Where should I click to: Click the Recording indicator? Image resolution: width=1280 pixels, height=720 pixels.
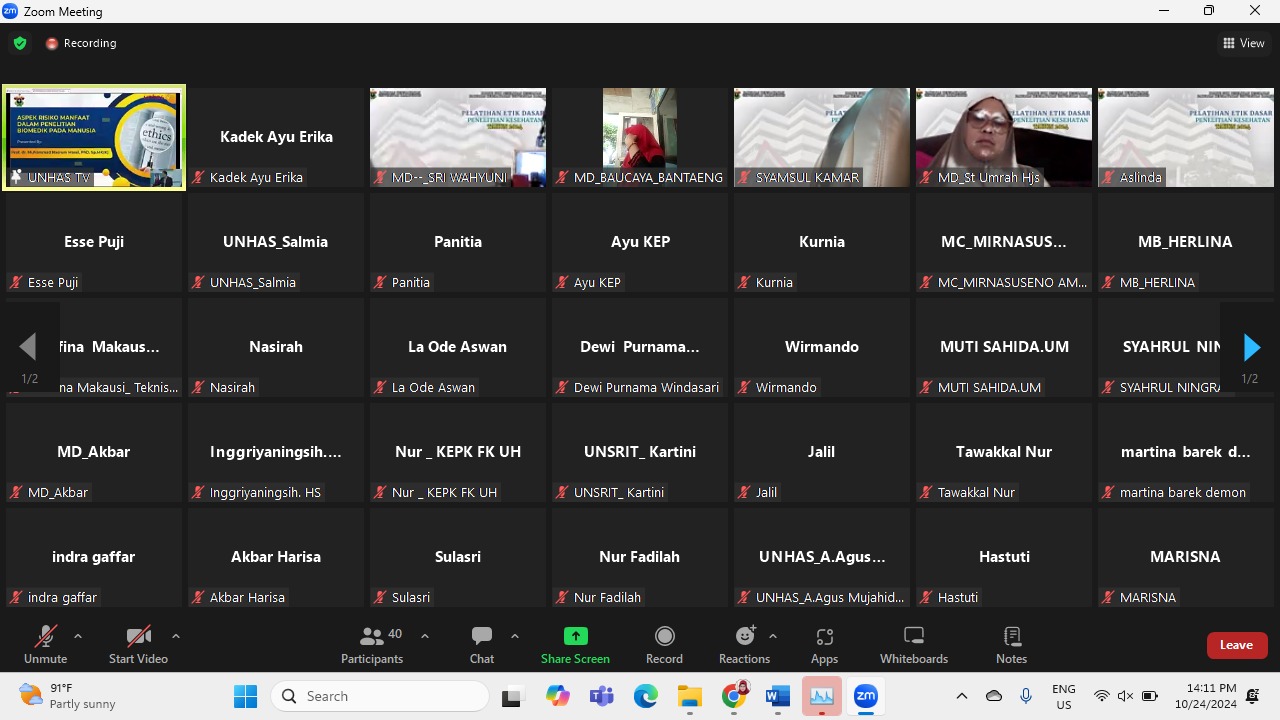pos(81,43)
